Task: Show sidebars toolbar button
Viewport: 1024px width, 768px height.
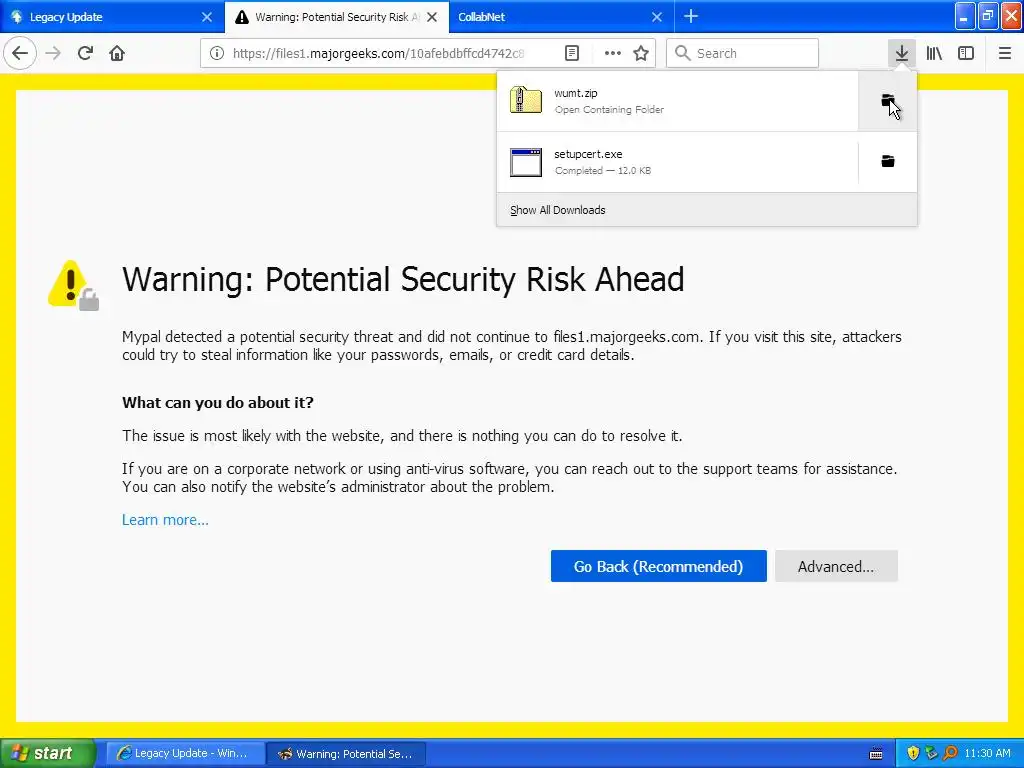Action: coord(966,53)
